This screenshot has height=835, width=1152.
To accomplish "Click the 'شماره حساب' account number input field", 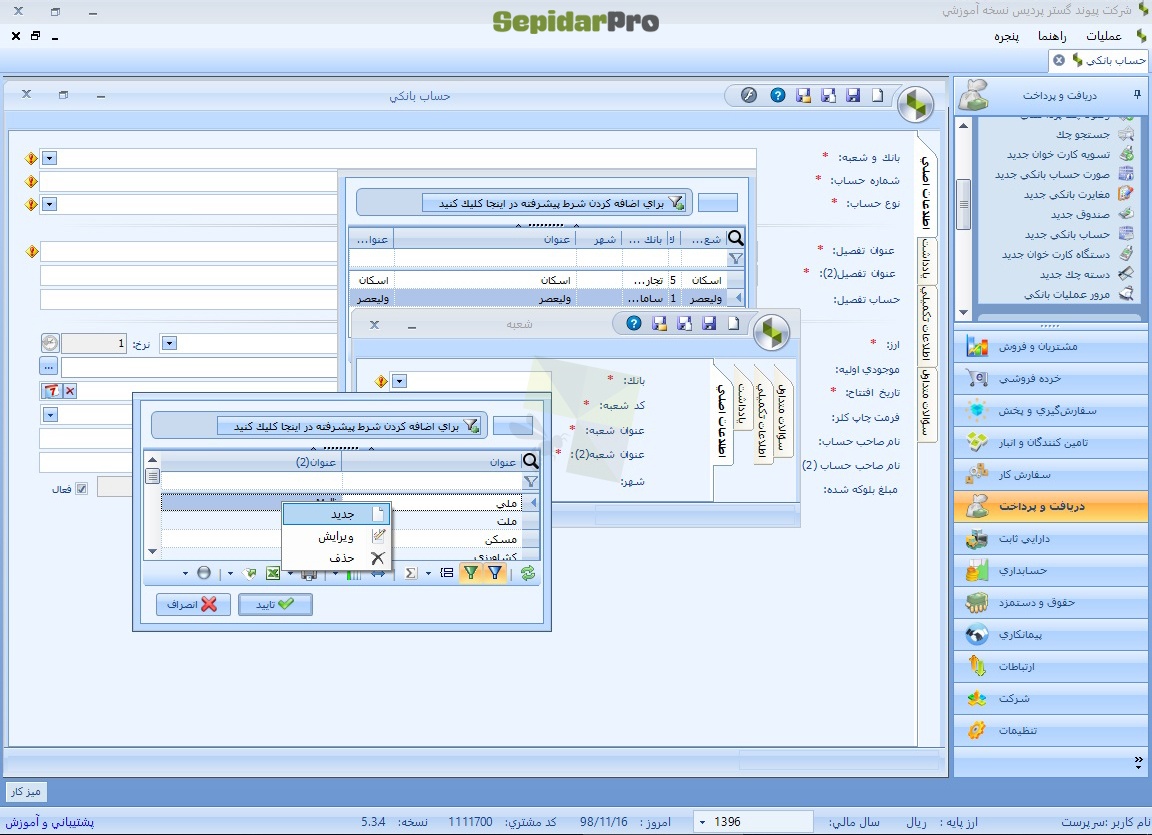I will 188,181.
